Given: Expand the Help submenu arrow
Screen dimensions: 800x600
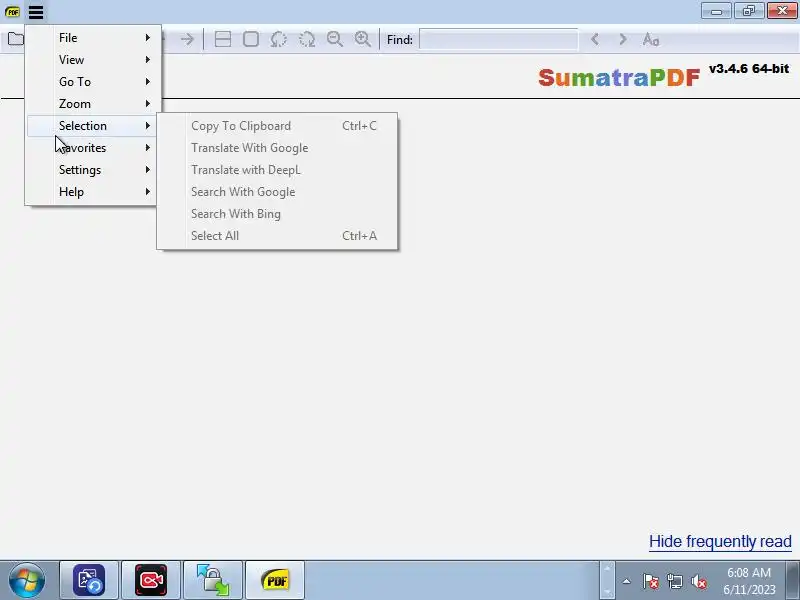Looking at the screenshot, I should click(x=147, y=192).
